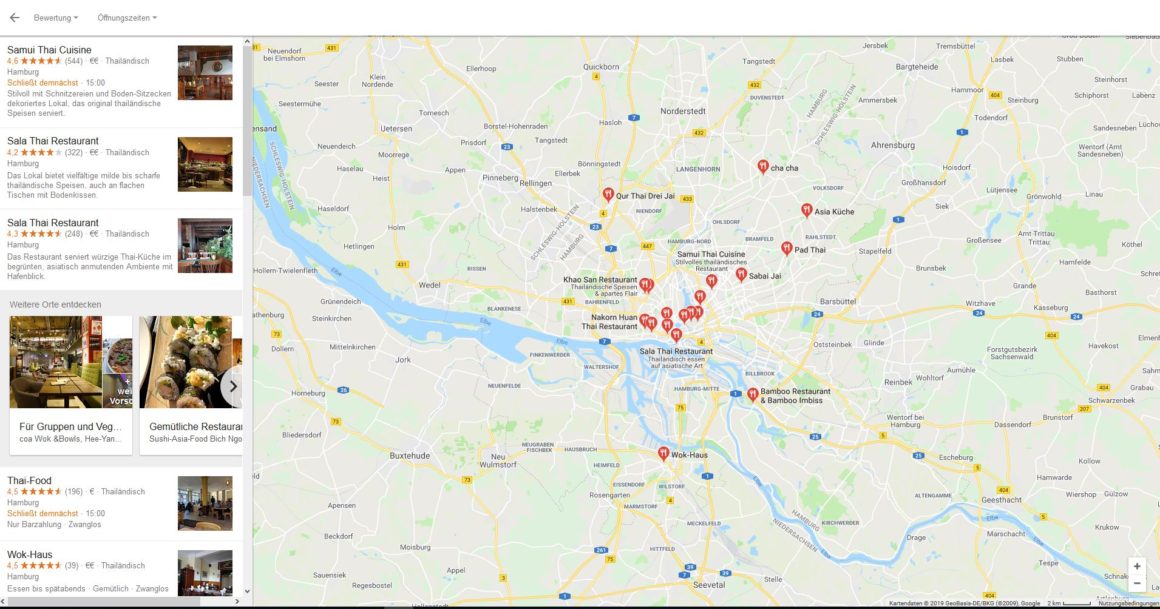1160x609 pixels.
Task: Open the Samui Thai Cuisine photo thumbnail
Action: click(x=205, y=73)
